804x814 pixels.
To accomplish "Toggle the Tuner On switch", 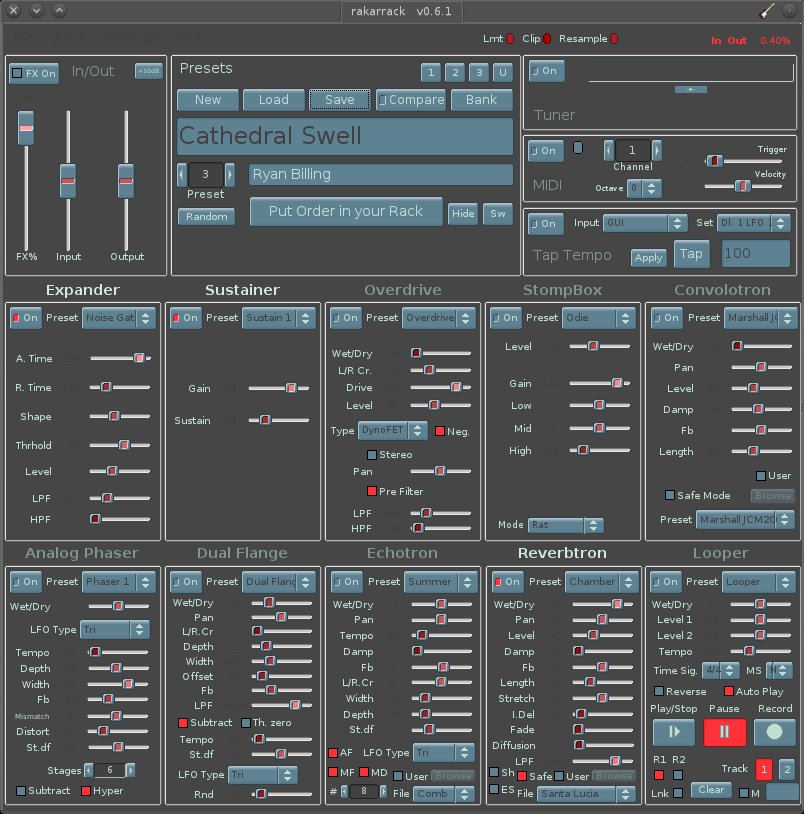I will (x=547, y=72).
